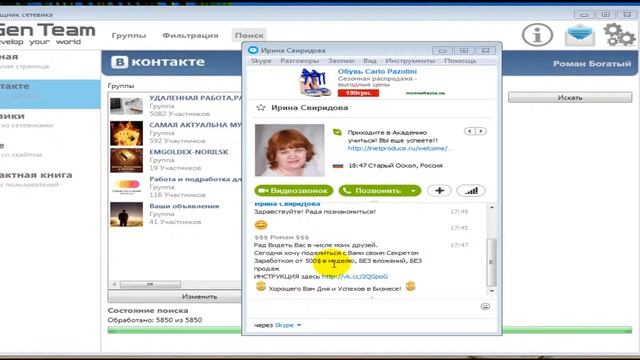Click the Carlo Pazolini shoe ad image
640x360 pixels.
pos(315,82)
